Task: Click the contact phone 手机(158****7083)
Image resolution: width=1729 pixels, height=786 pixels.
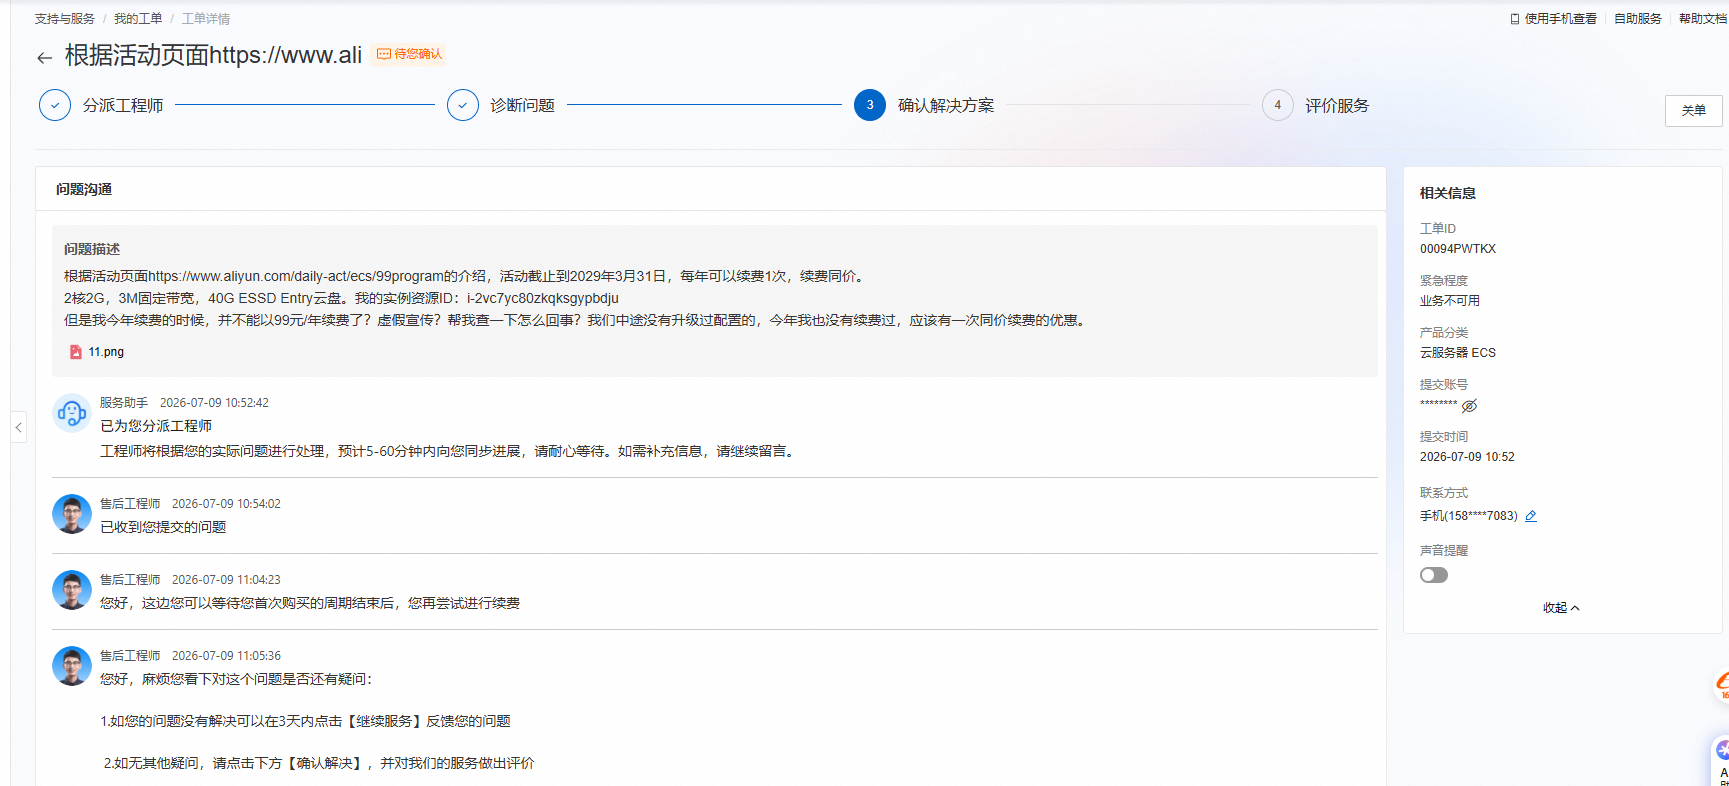Action: pyautogui.click(x=1469, y=516)
